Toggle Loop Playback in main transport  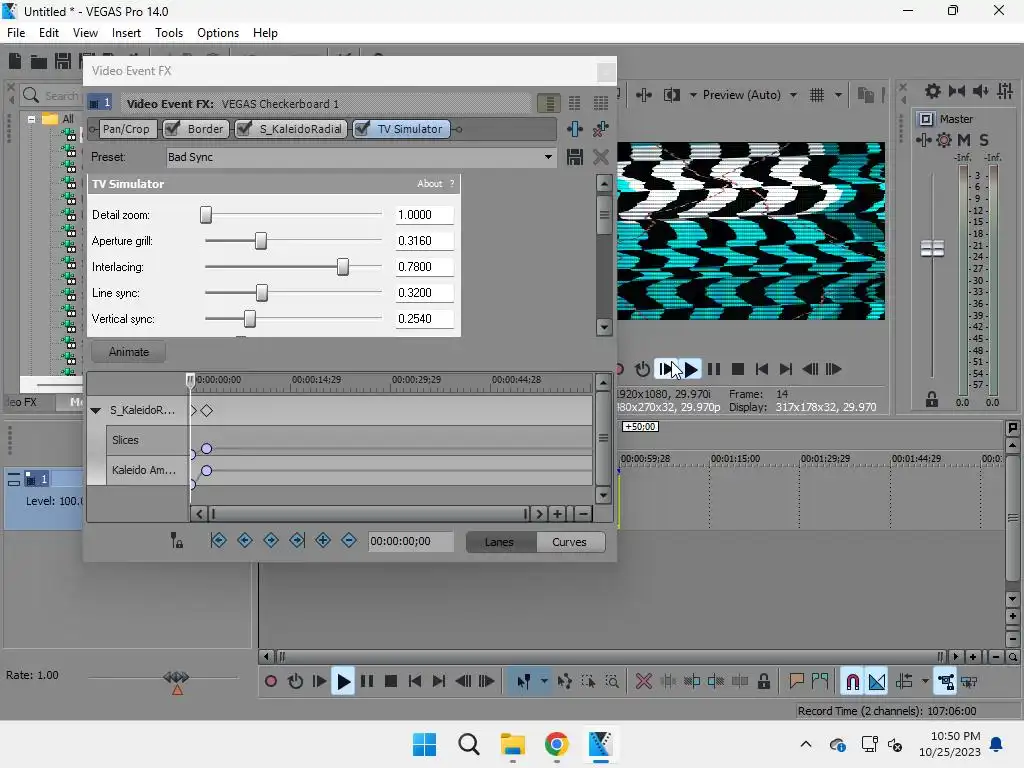[295, 682]
